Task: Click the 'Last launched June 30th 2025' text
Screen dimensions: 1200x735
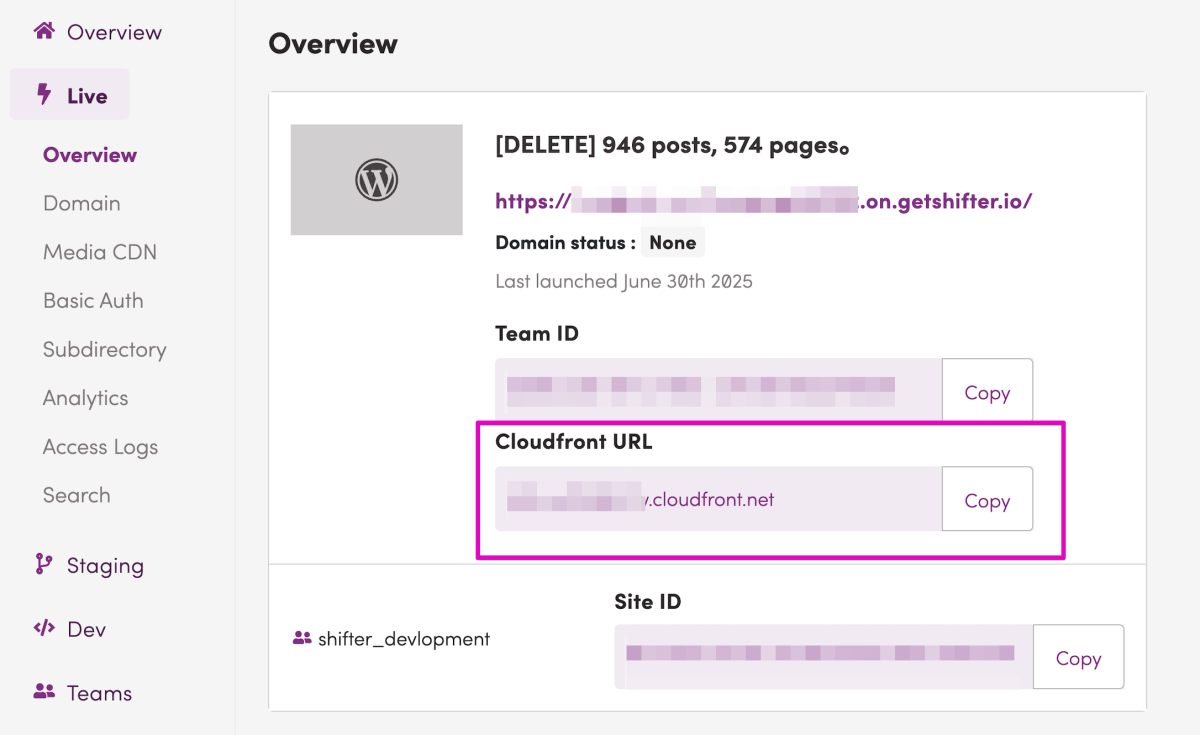Action: (x=624, y=281)
